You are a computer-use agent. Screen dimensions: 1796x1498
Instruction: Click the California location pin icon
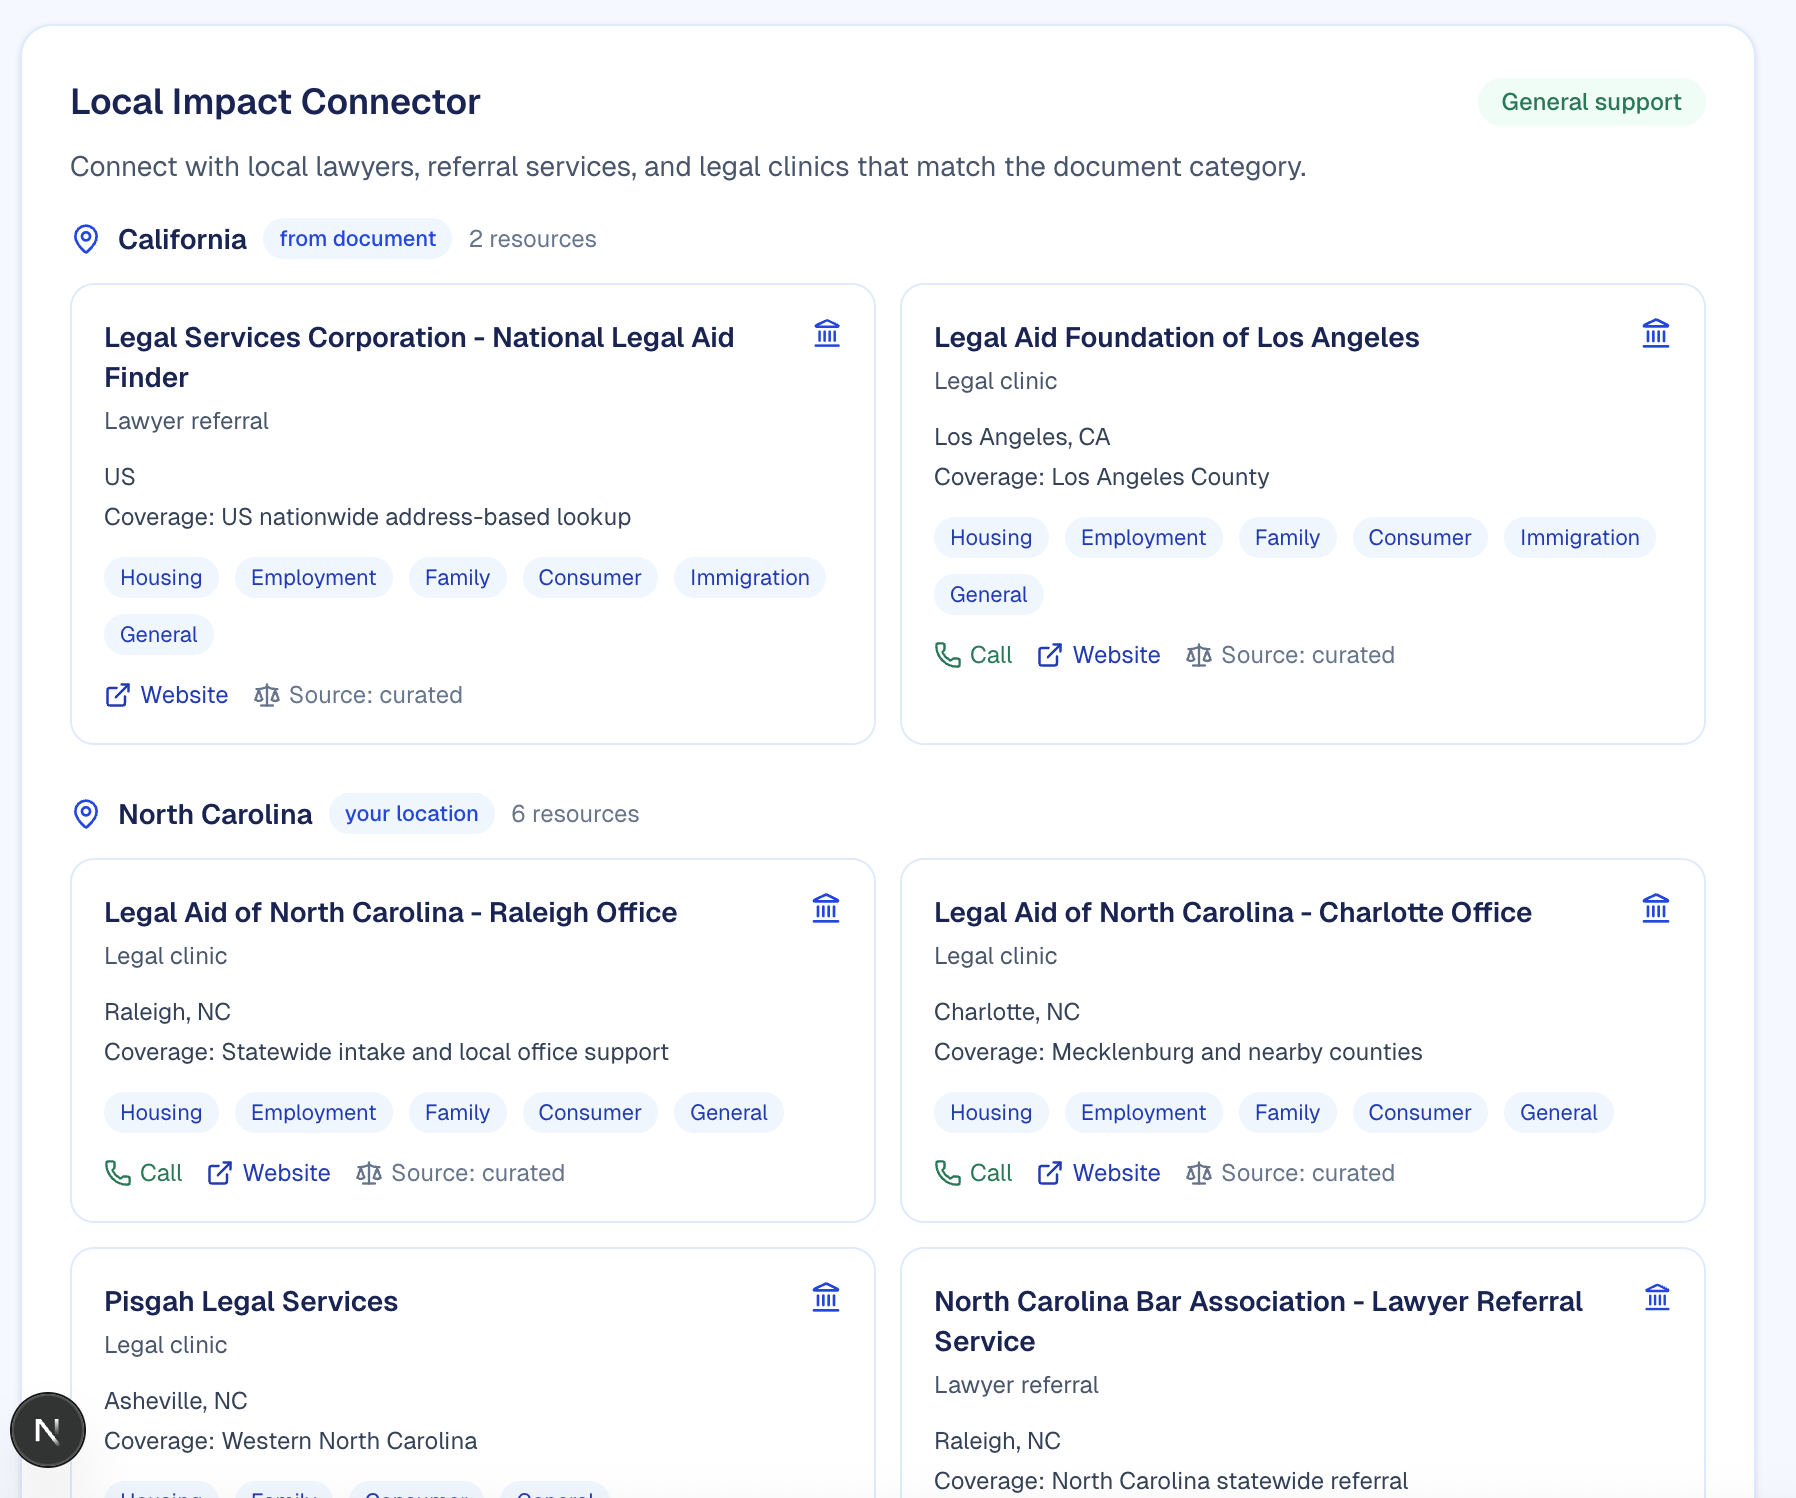click(86, 239)
